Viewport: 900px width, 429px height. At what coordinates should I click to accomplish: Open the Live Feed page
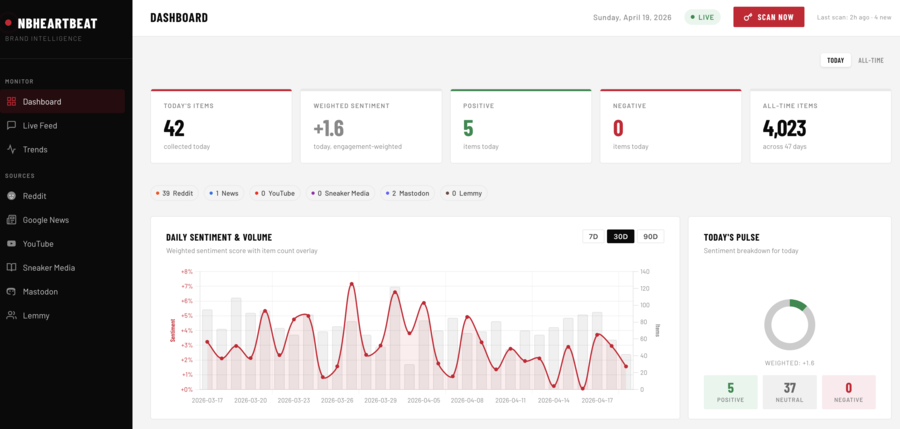63,125
